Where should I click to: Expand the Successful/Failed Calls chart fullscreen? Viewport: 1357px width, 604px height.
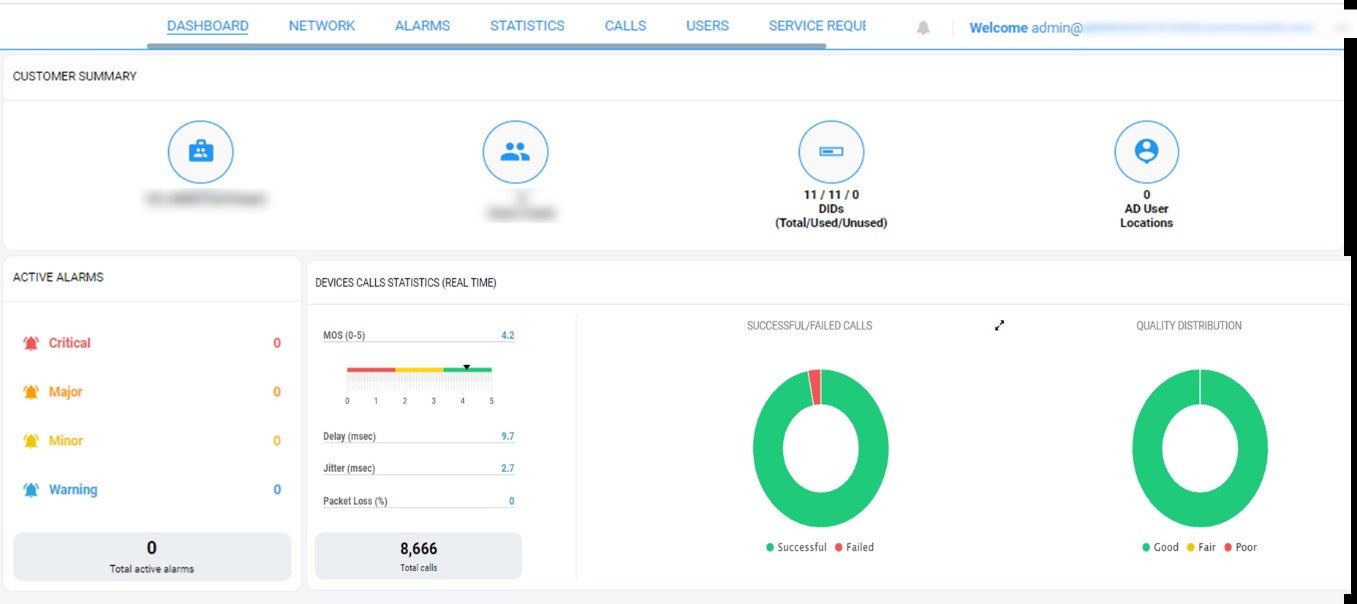click(999, 325)
